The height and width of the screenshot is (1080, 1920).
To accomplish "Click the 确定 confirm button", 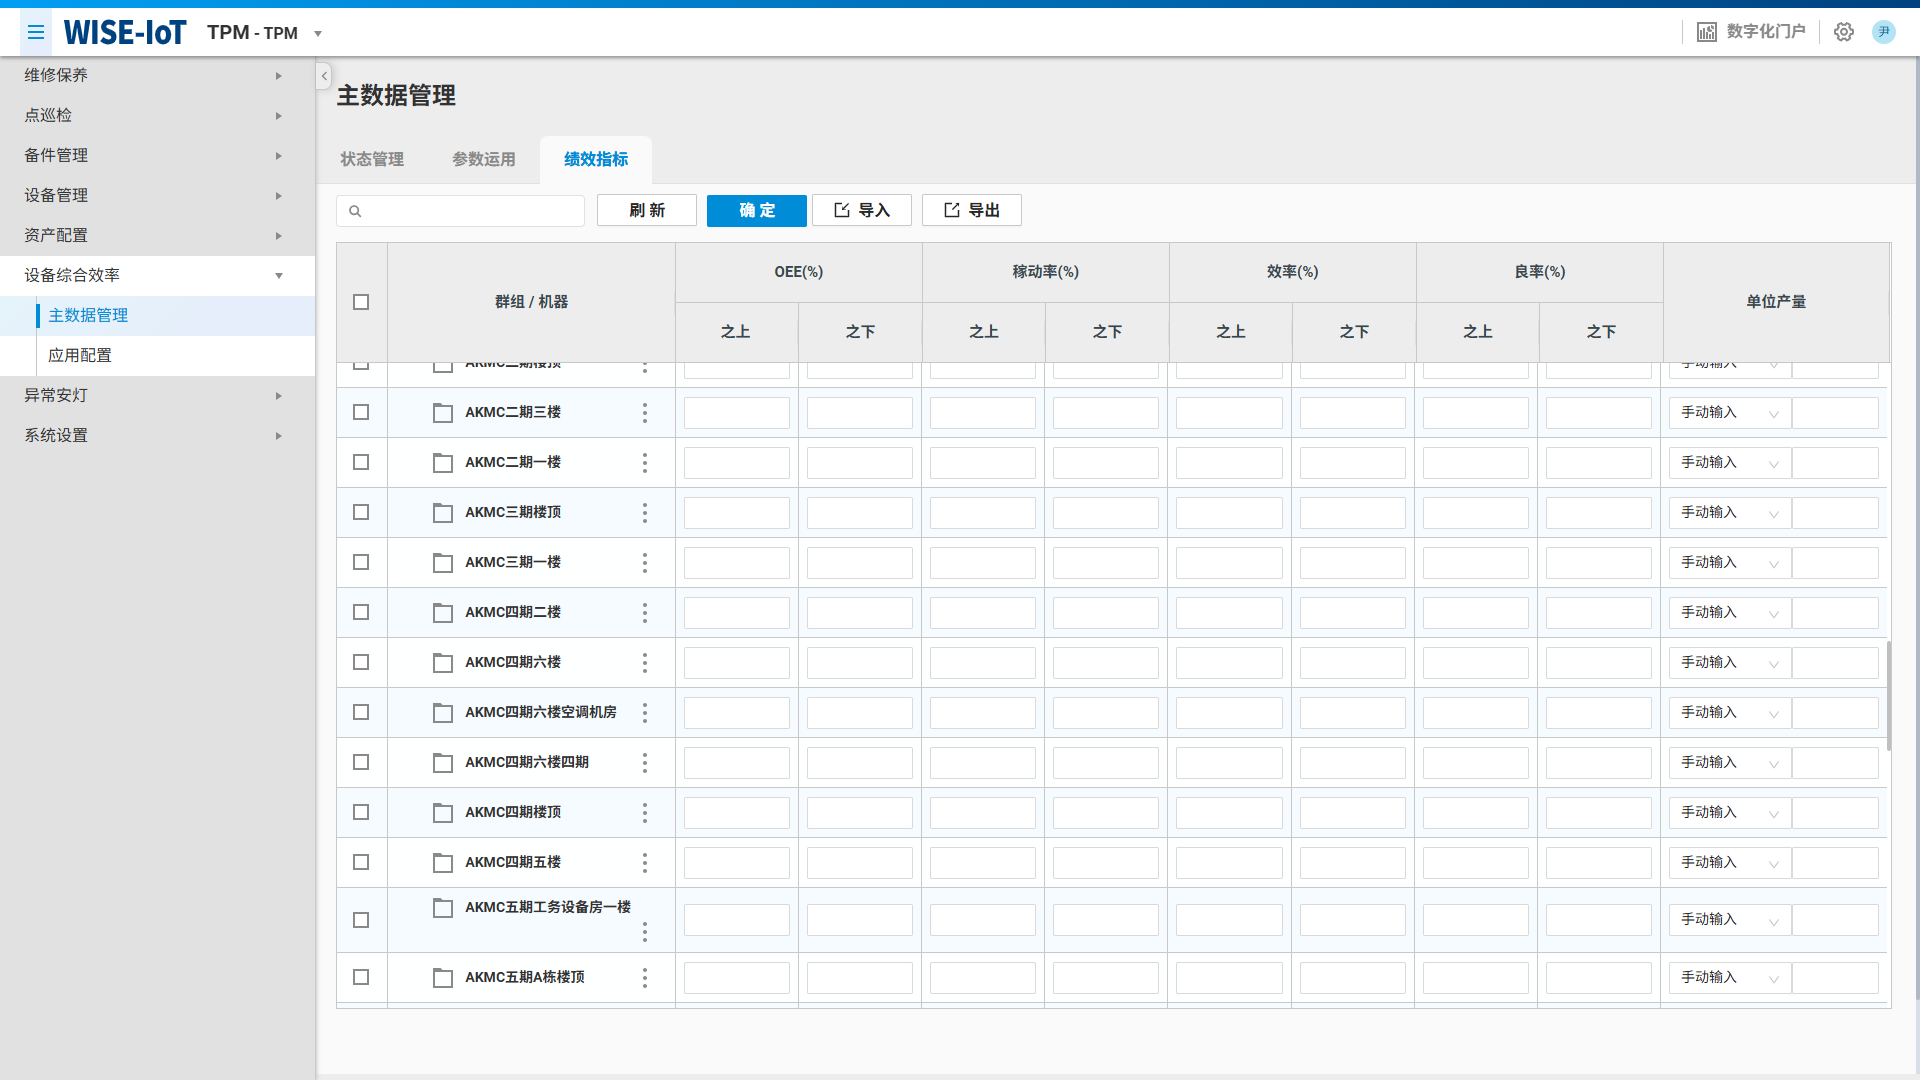I will pos(756,210).
